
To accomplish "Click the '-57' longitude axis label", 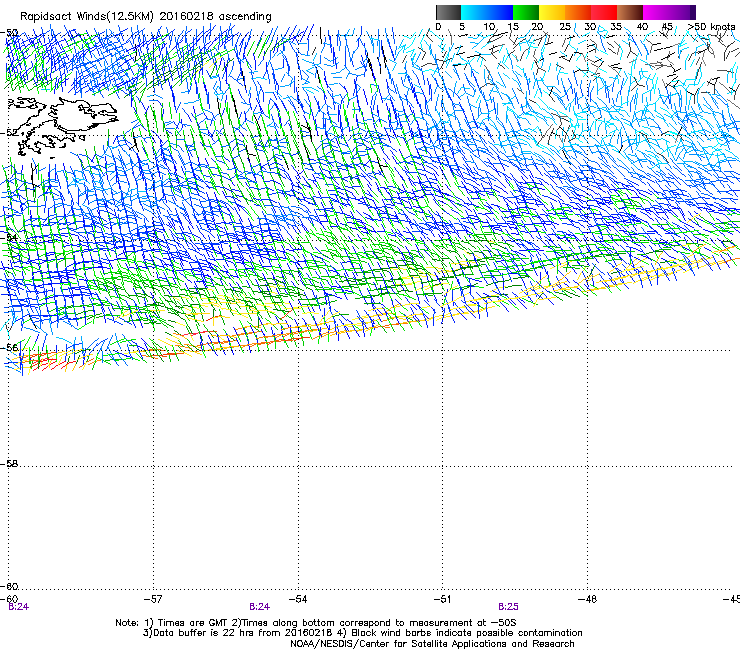I will [153, 599].
